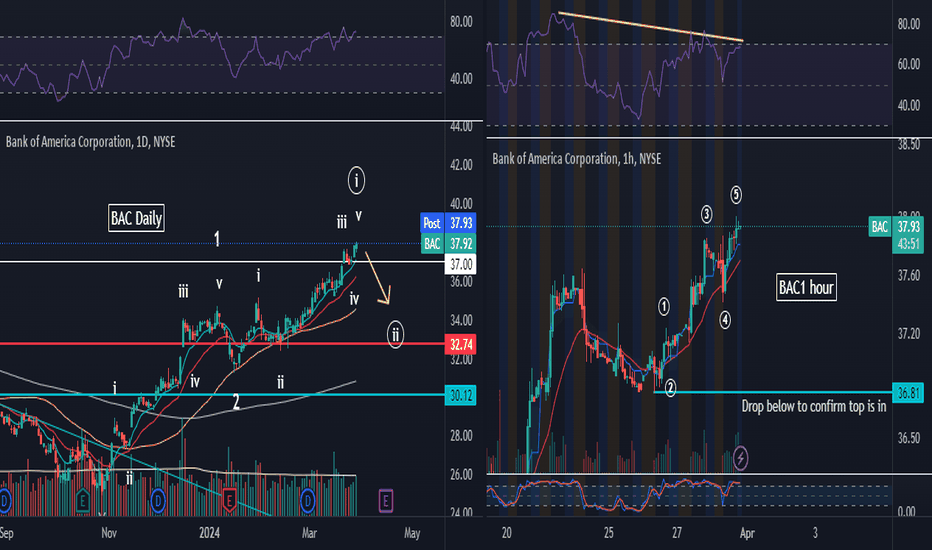Click the 60.00 RSI axis value on hourly chart

[909, 64]
